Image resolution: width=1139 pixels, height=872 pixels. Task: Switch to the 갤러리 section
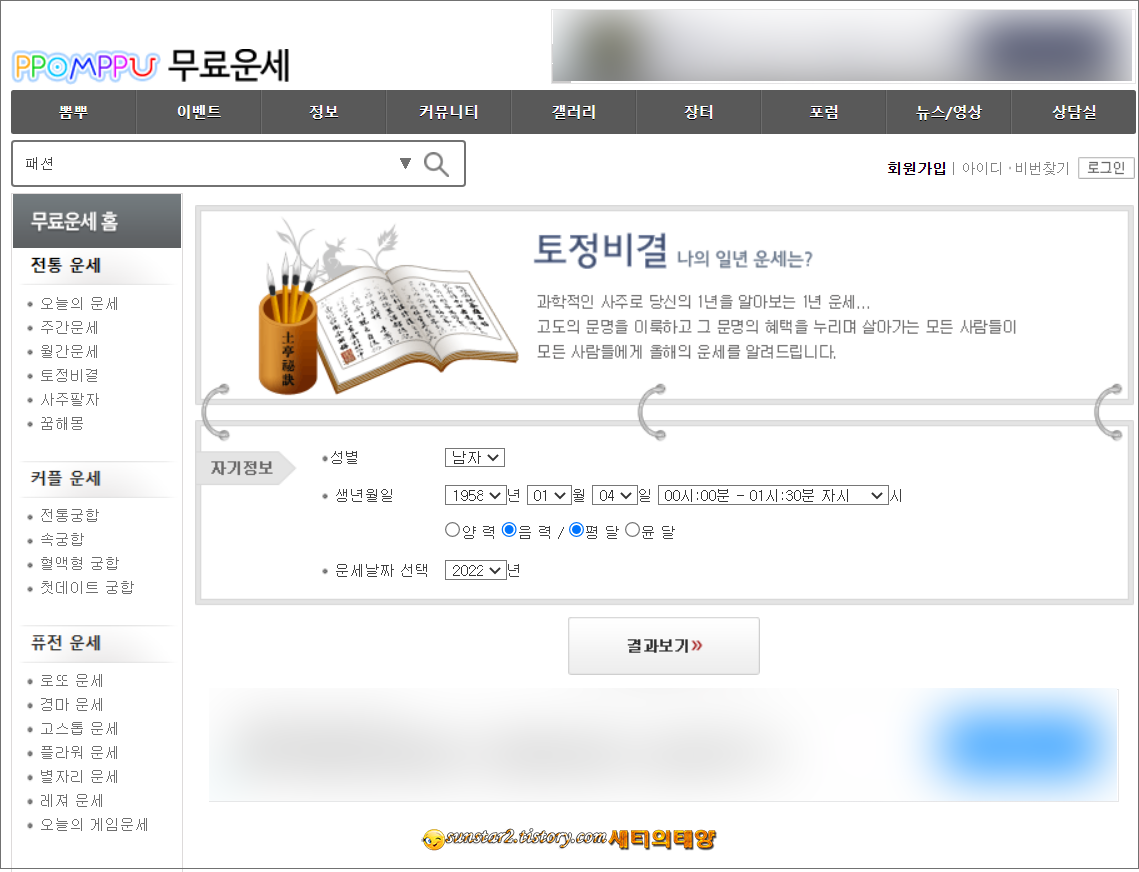573,111
